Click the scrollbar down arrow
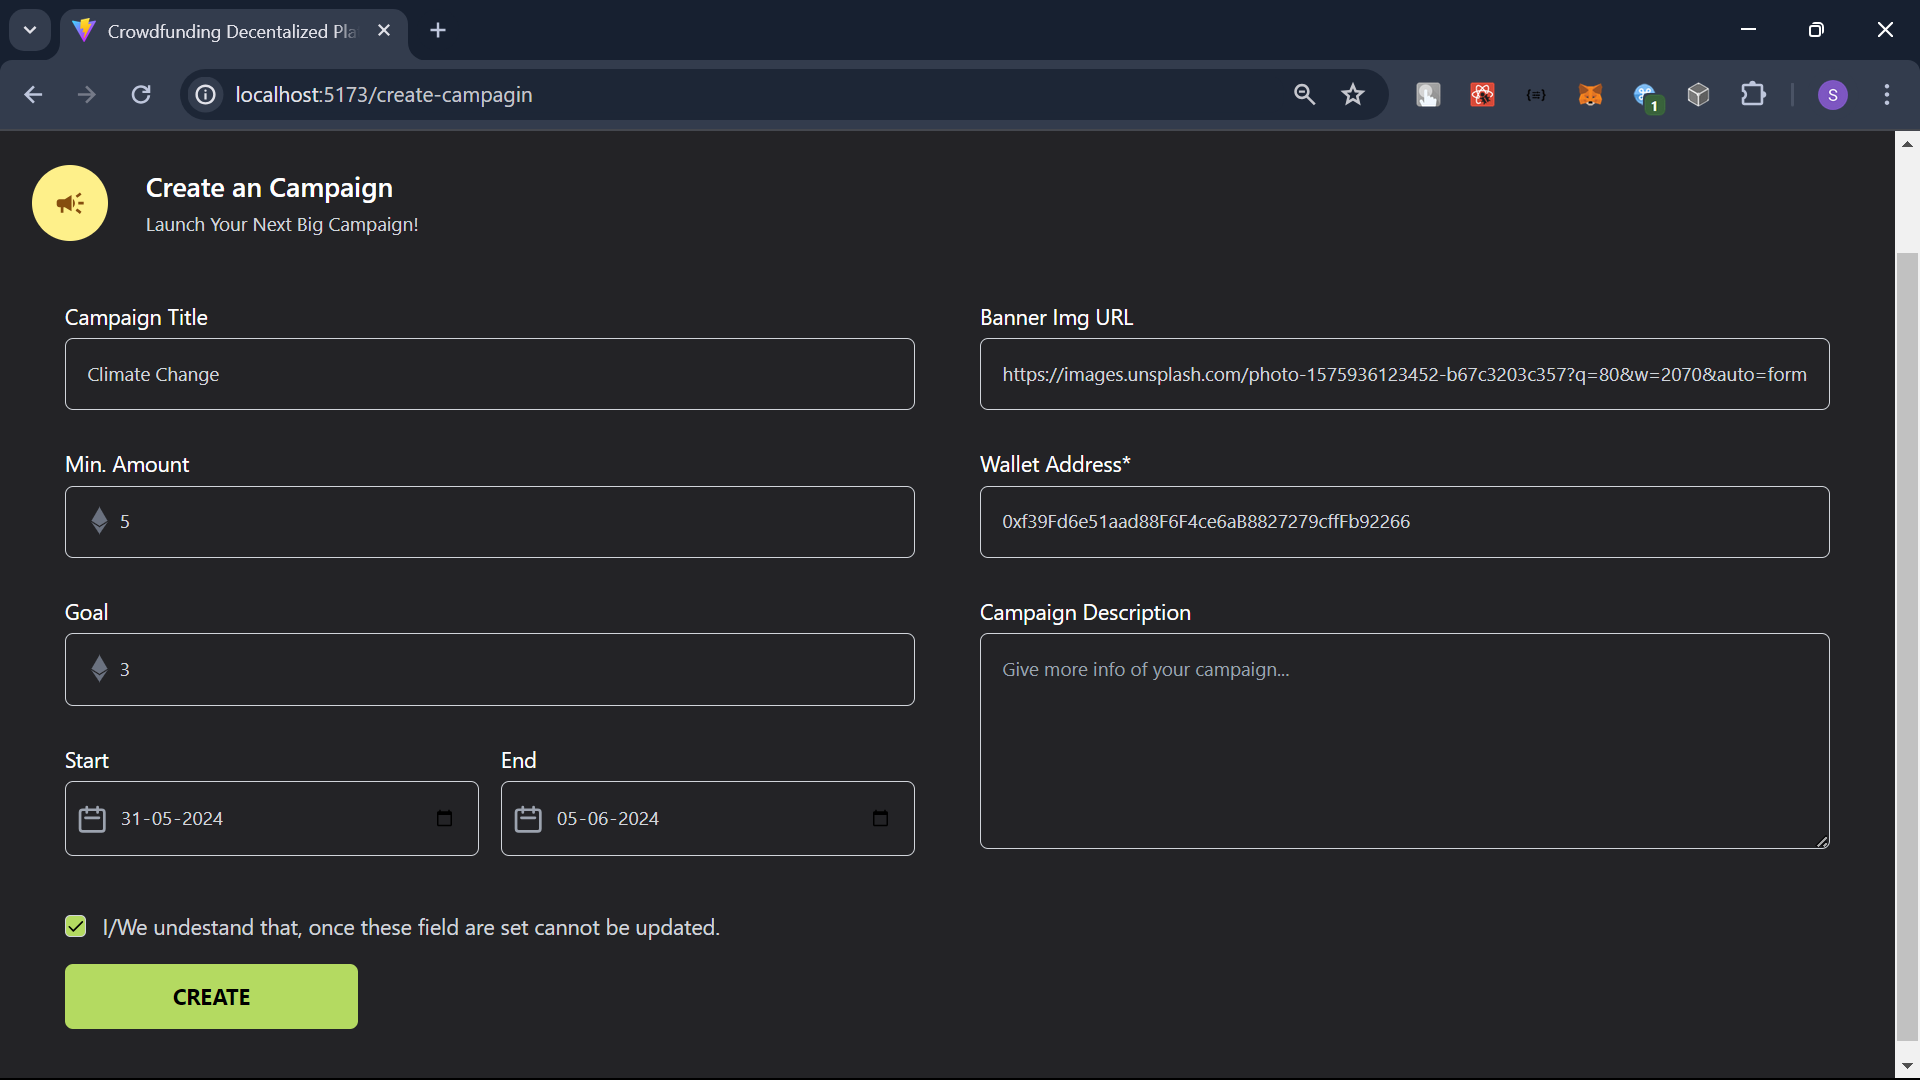This screenshot has width=1920, height=1080. (1907, 1067)
